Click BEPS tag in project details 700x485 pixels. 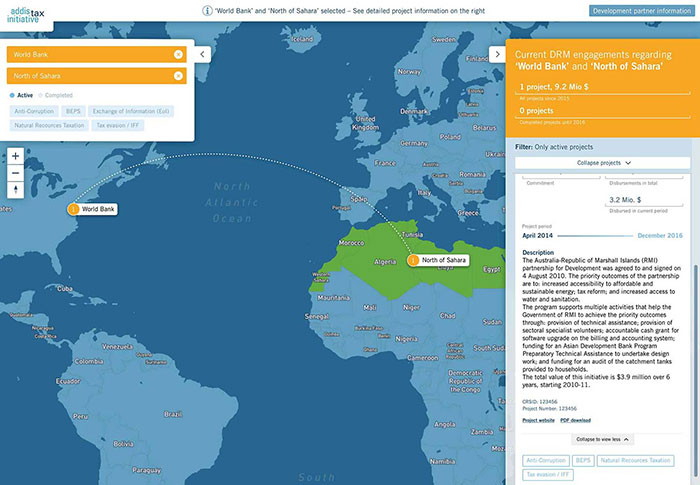[583, 460]
